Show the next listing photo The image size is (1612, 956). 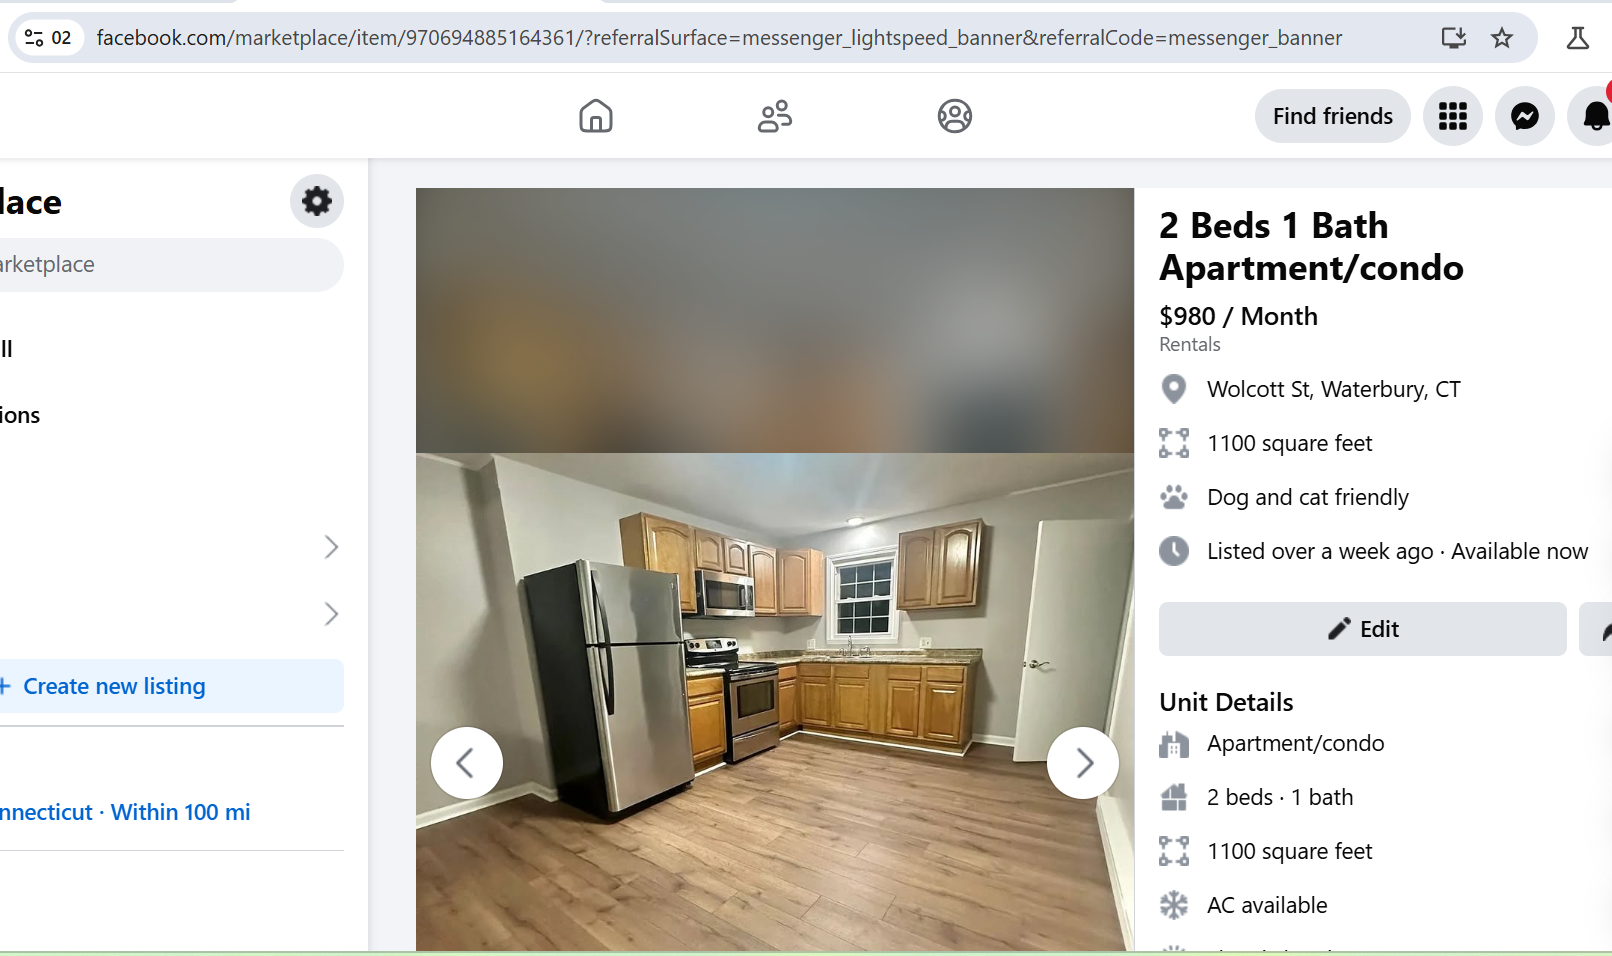1083,763
